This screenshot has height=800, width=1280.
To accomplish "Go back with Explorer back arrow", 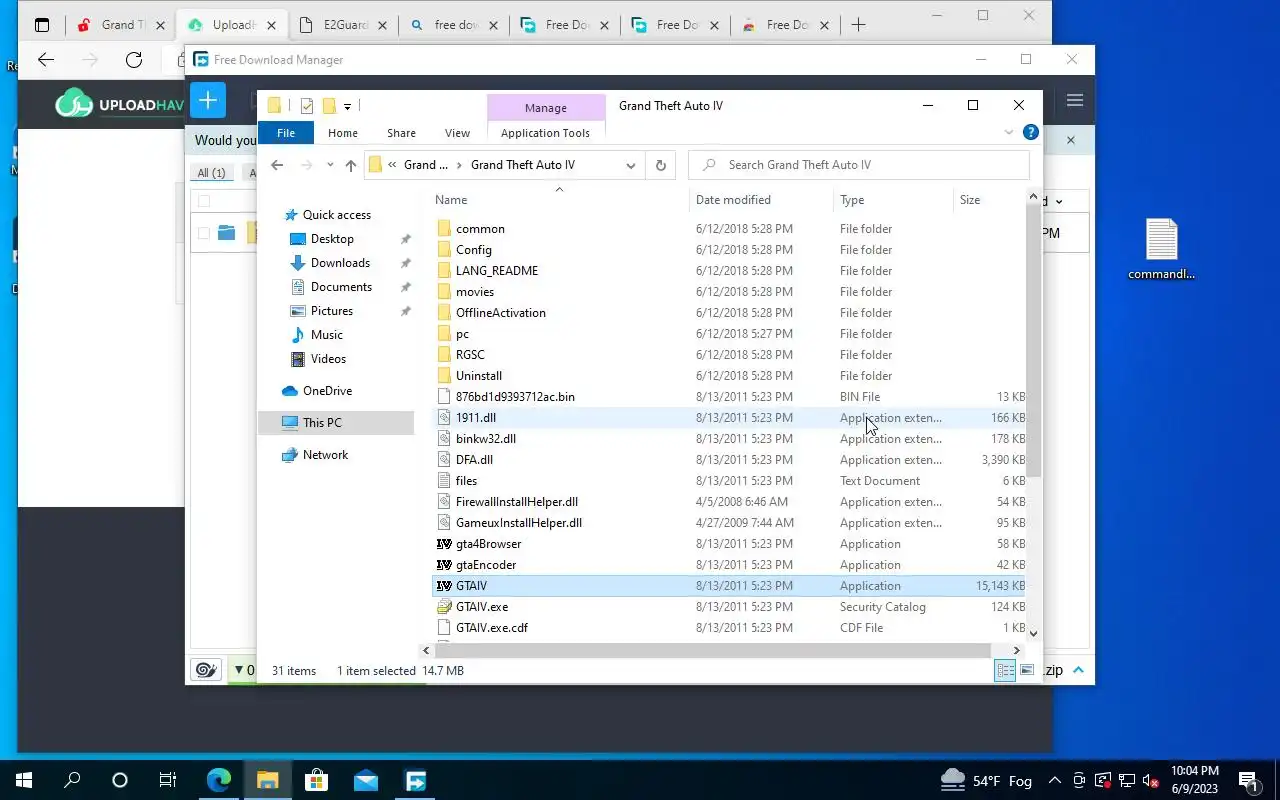I will click(278, 165).
